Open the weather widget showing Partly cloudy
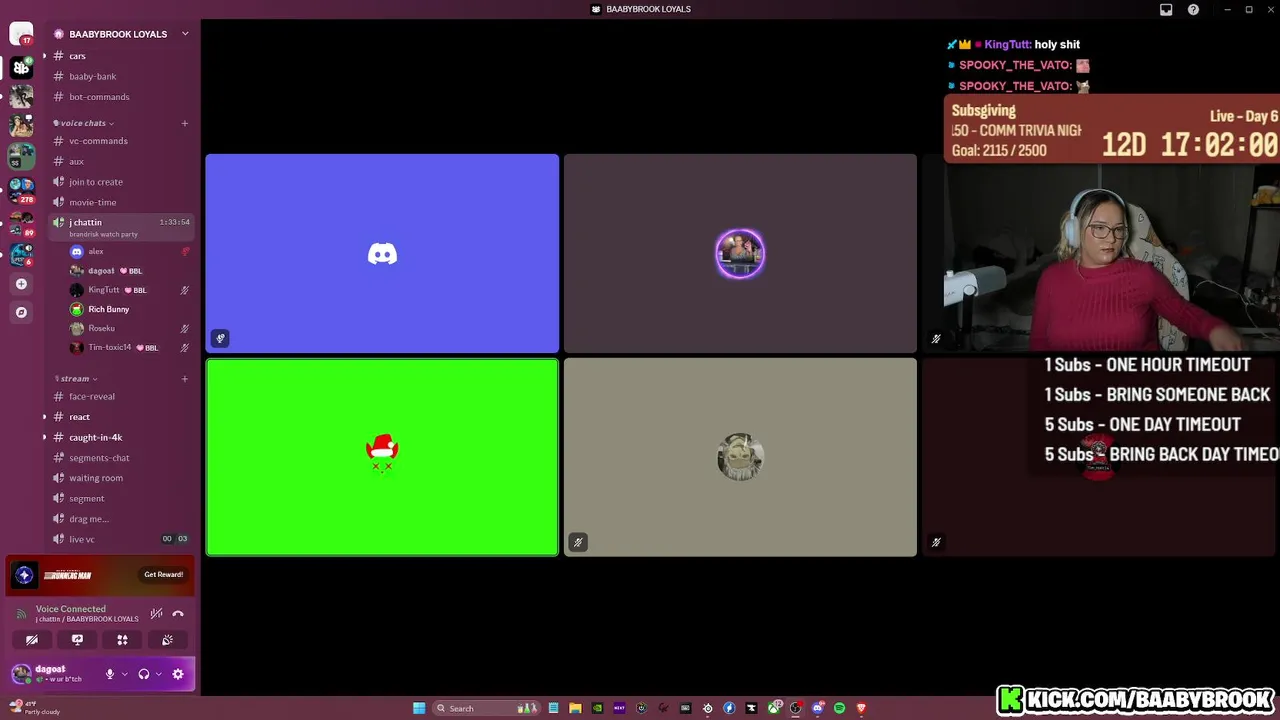This screenshot has width=1280, height=720. click(x=35, y=708)
